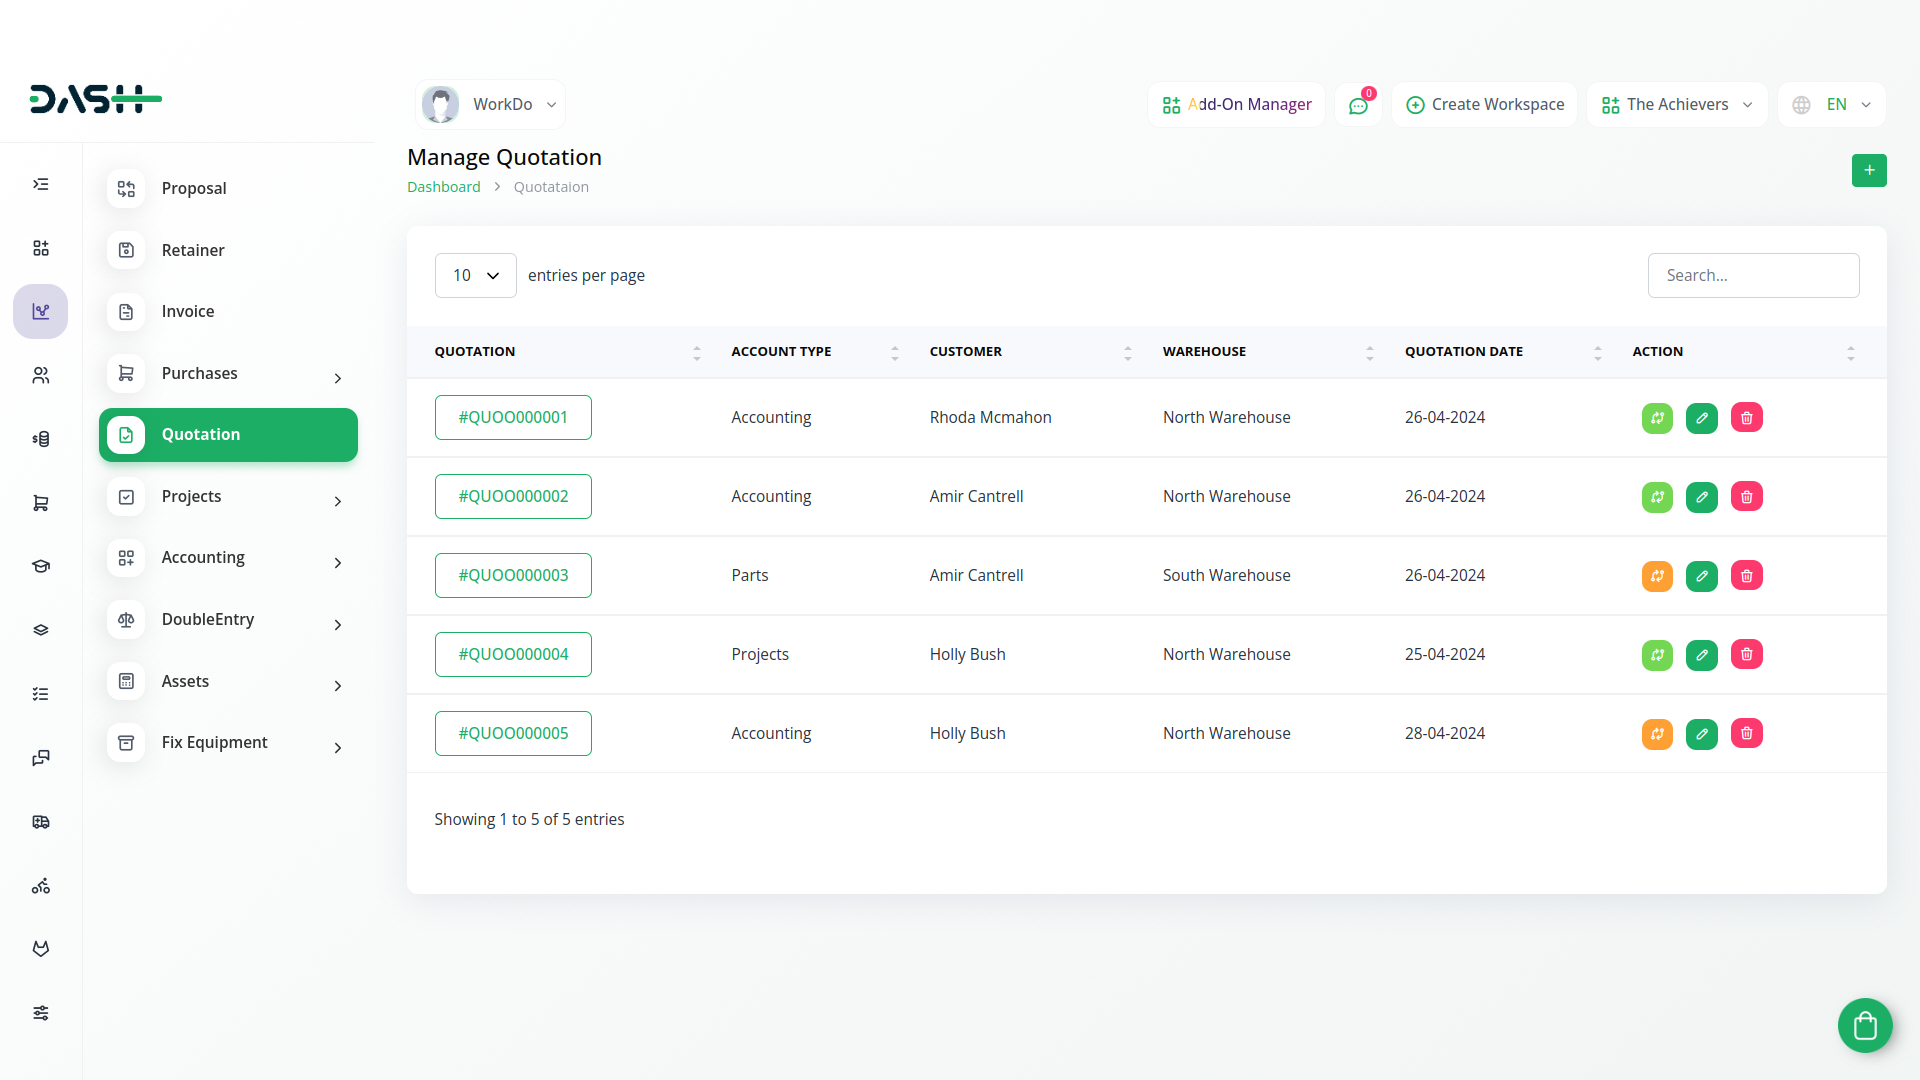Open The Achievers workspace dropdown

[1676, 105]
